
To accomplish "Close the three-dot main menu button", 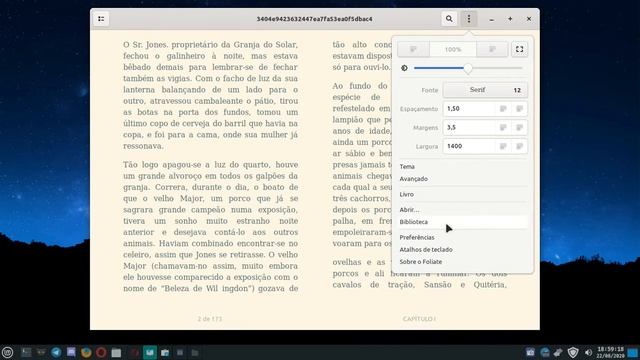I will [469, 19].
